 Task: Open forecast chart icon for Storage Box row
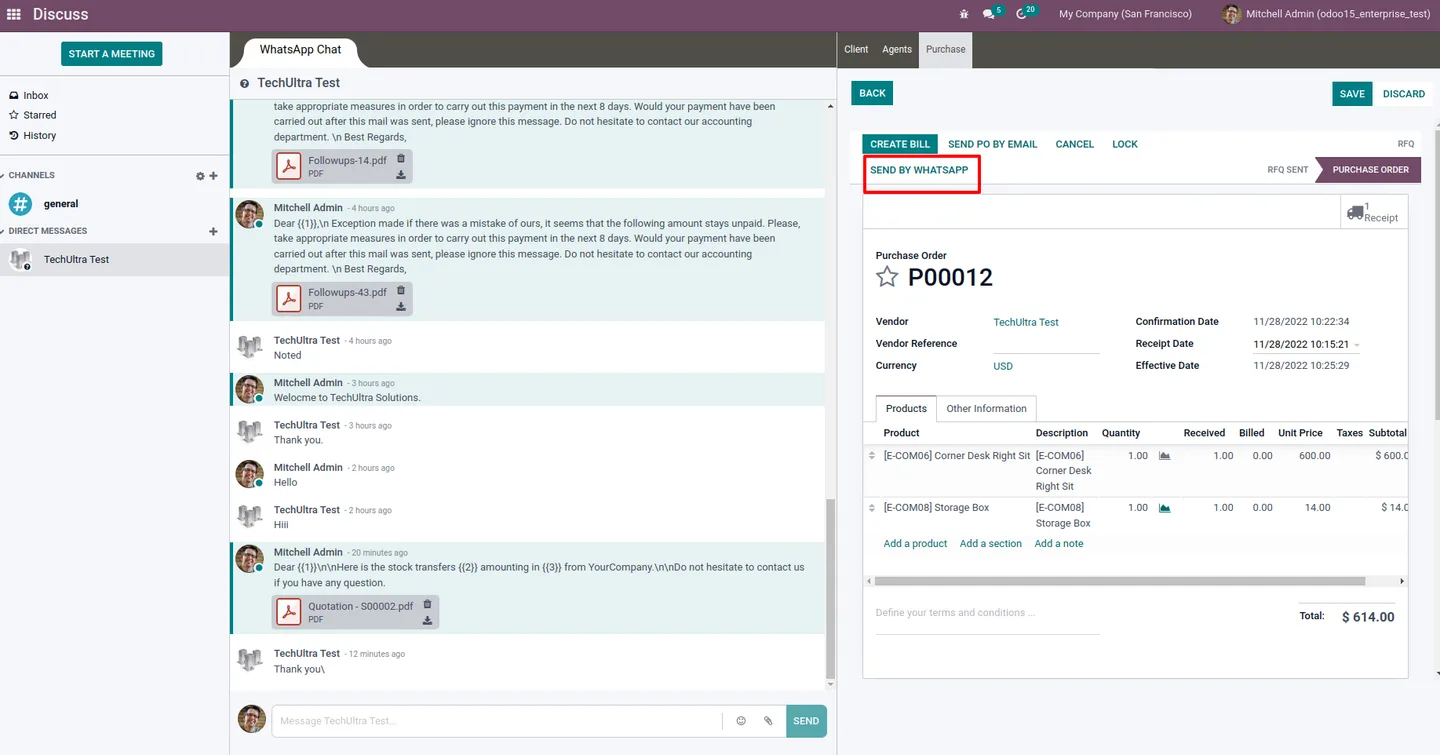tap(1164, 508)
